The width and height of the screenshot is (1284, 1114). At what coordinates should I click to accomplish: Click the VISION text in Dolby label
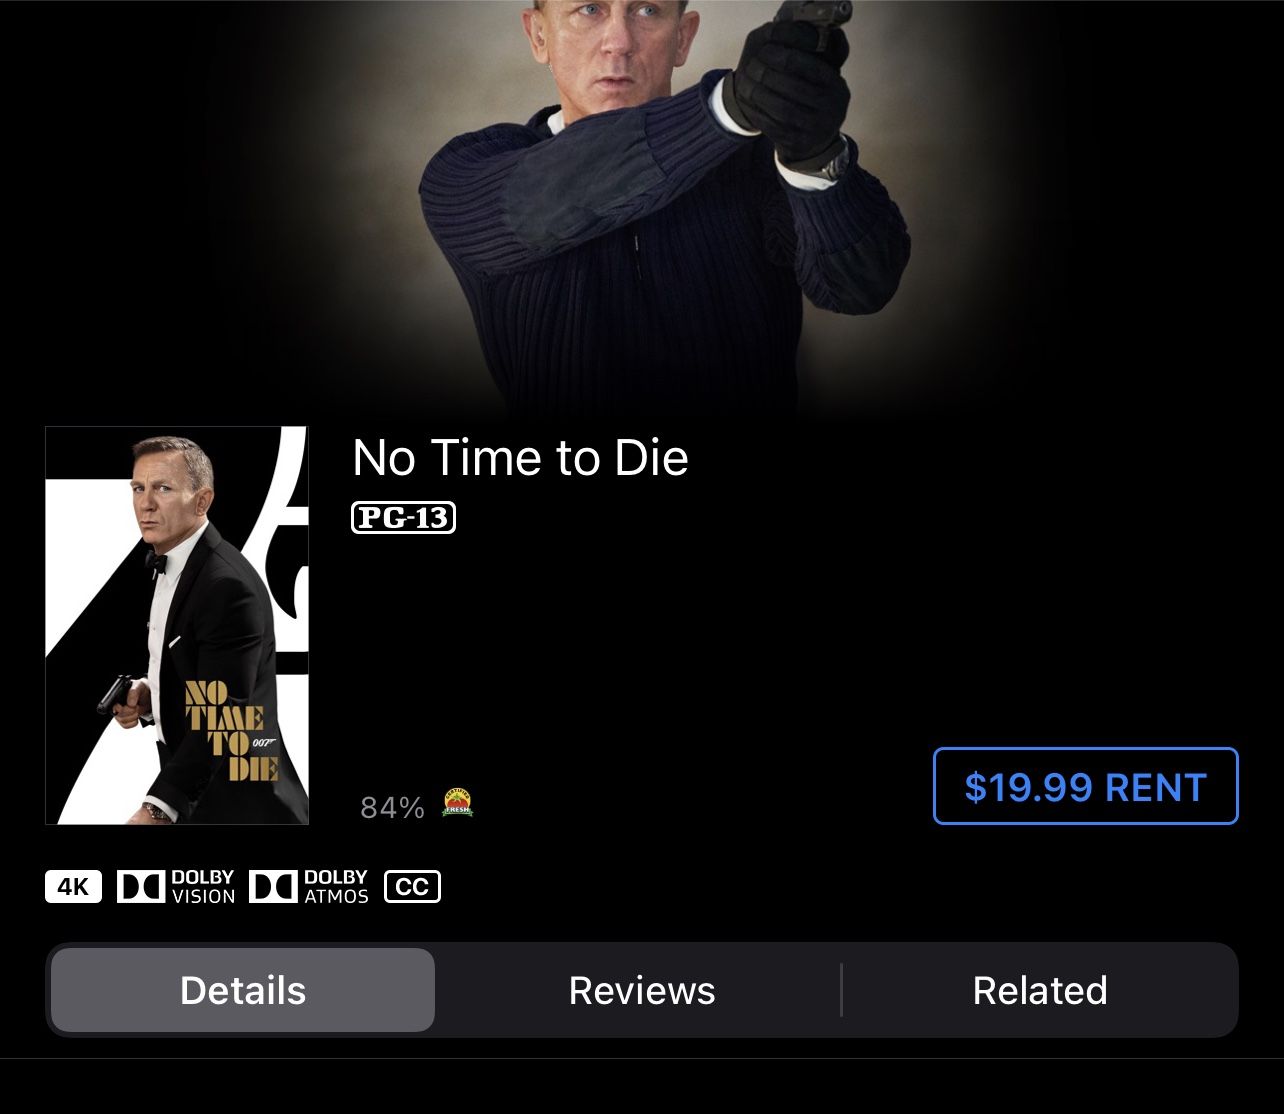click(203, 897)
